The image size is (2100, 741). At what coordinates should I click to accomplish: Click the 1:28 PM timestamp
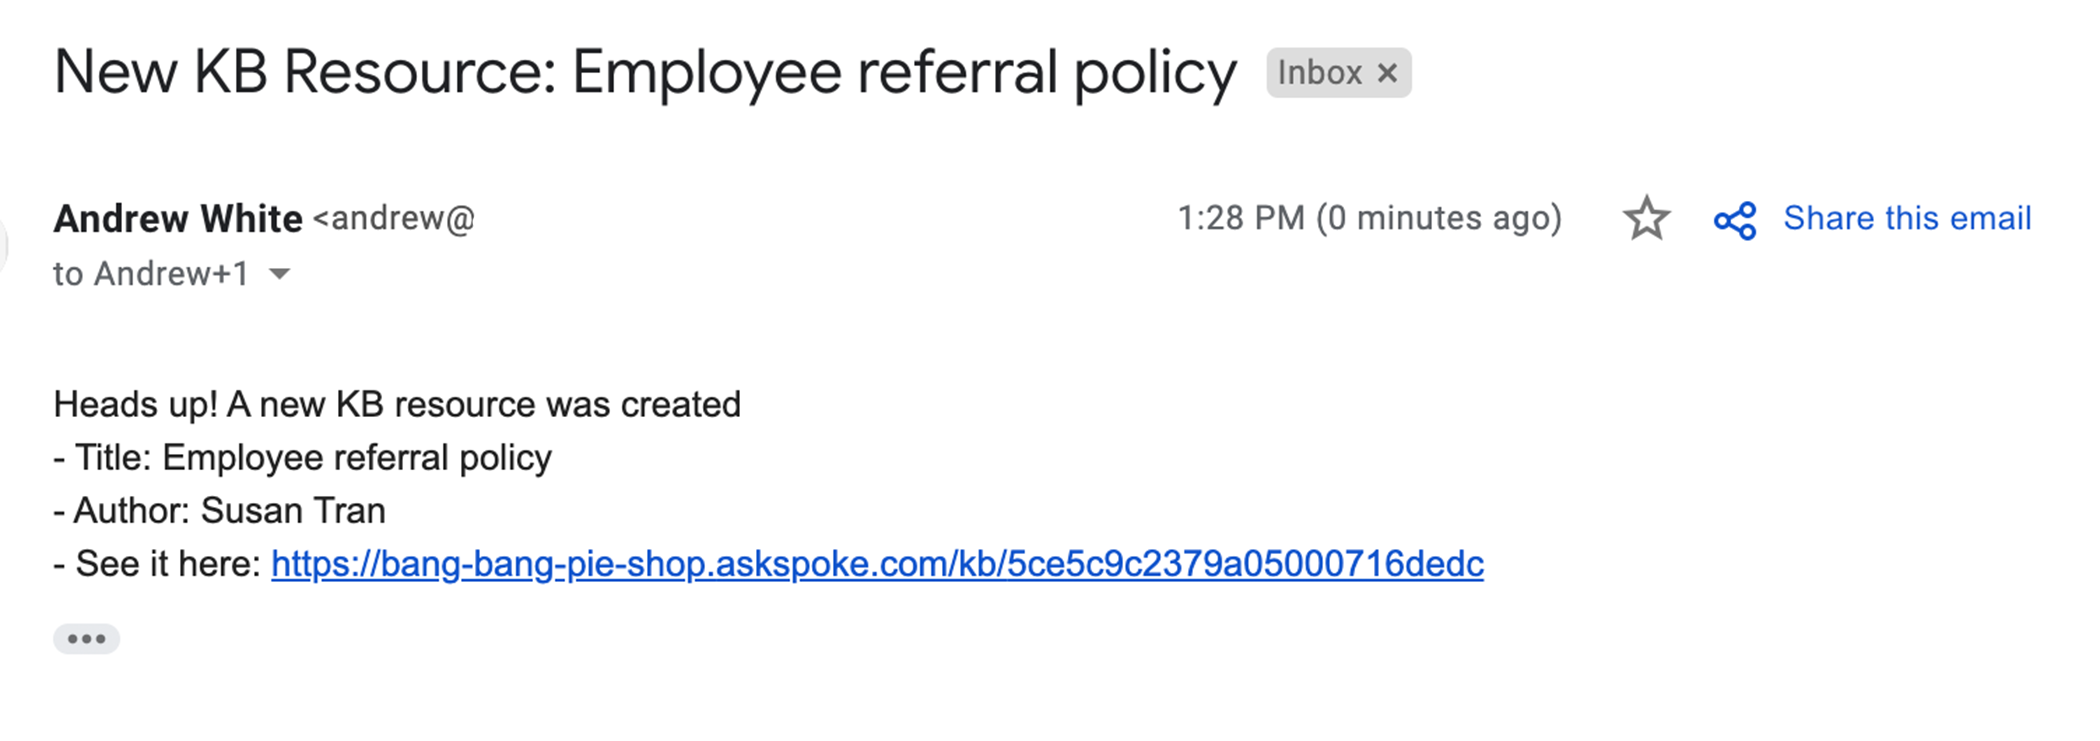pyautogui.click(x=1241, y=218)
